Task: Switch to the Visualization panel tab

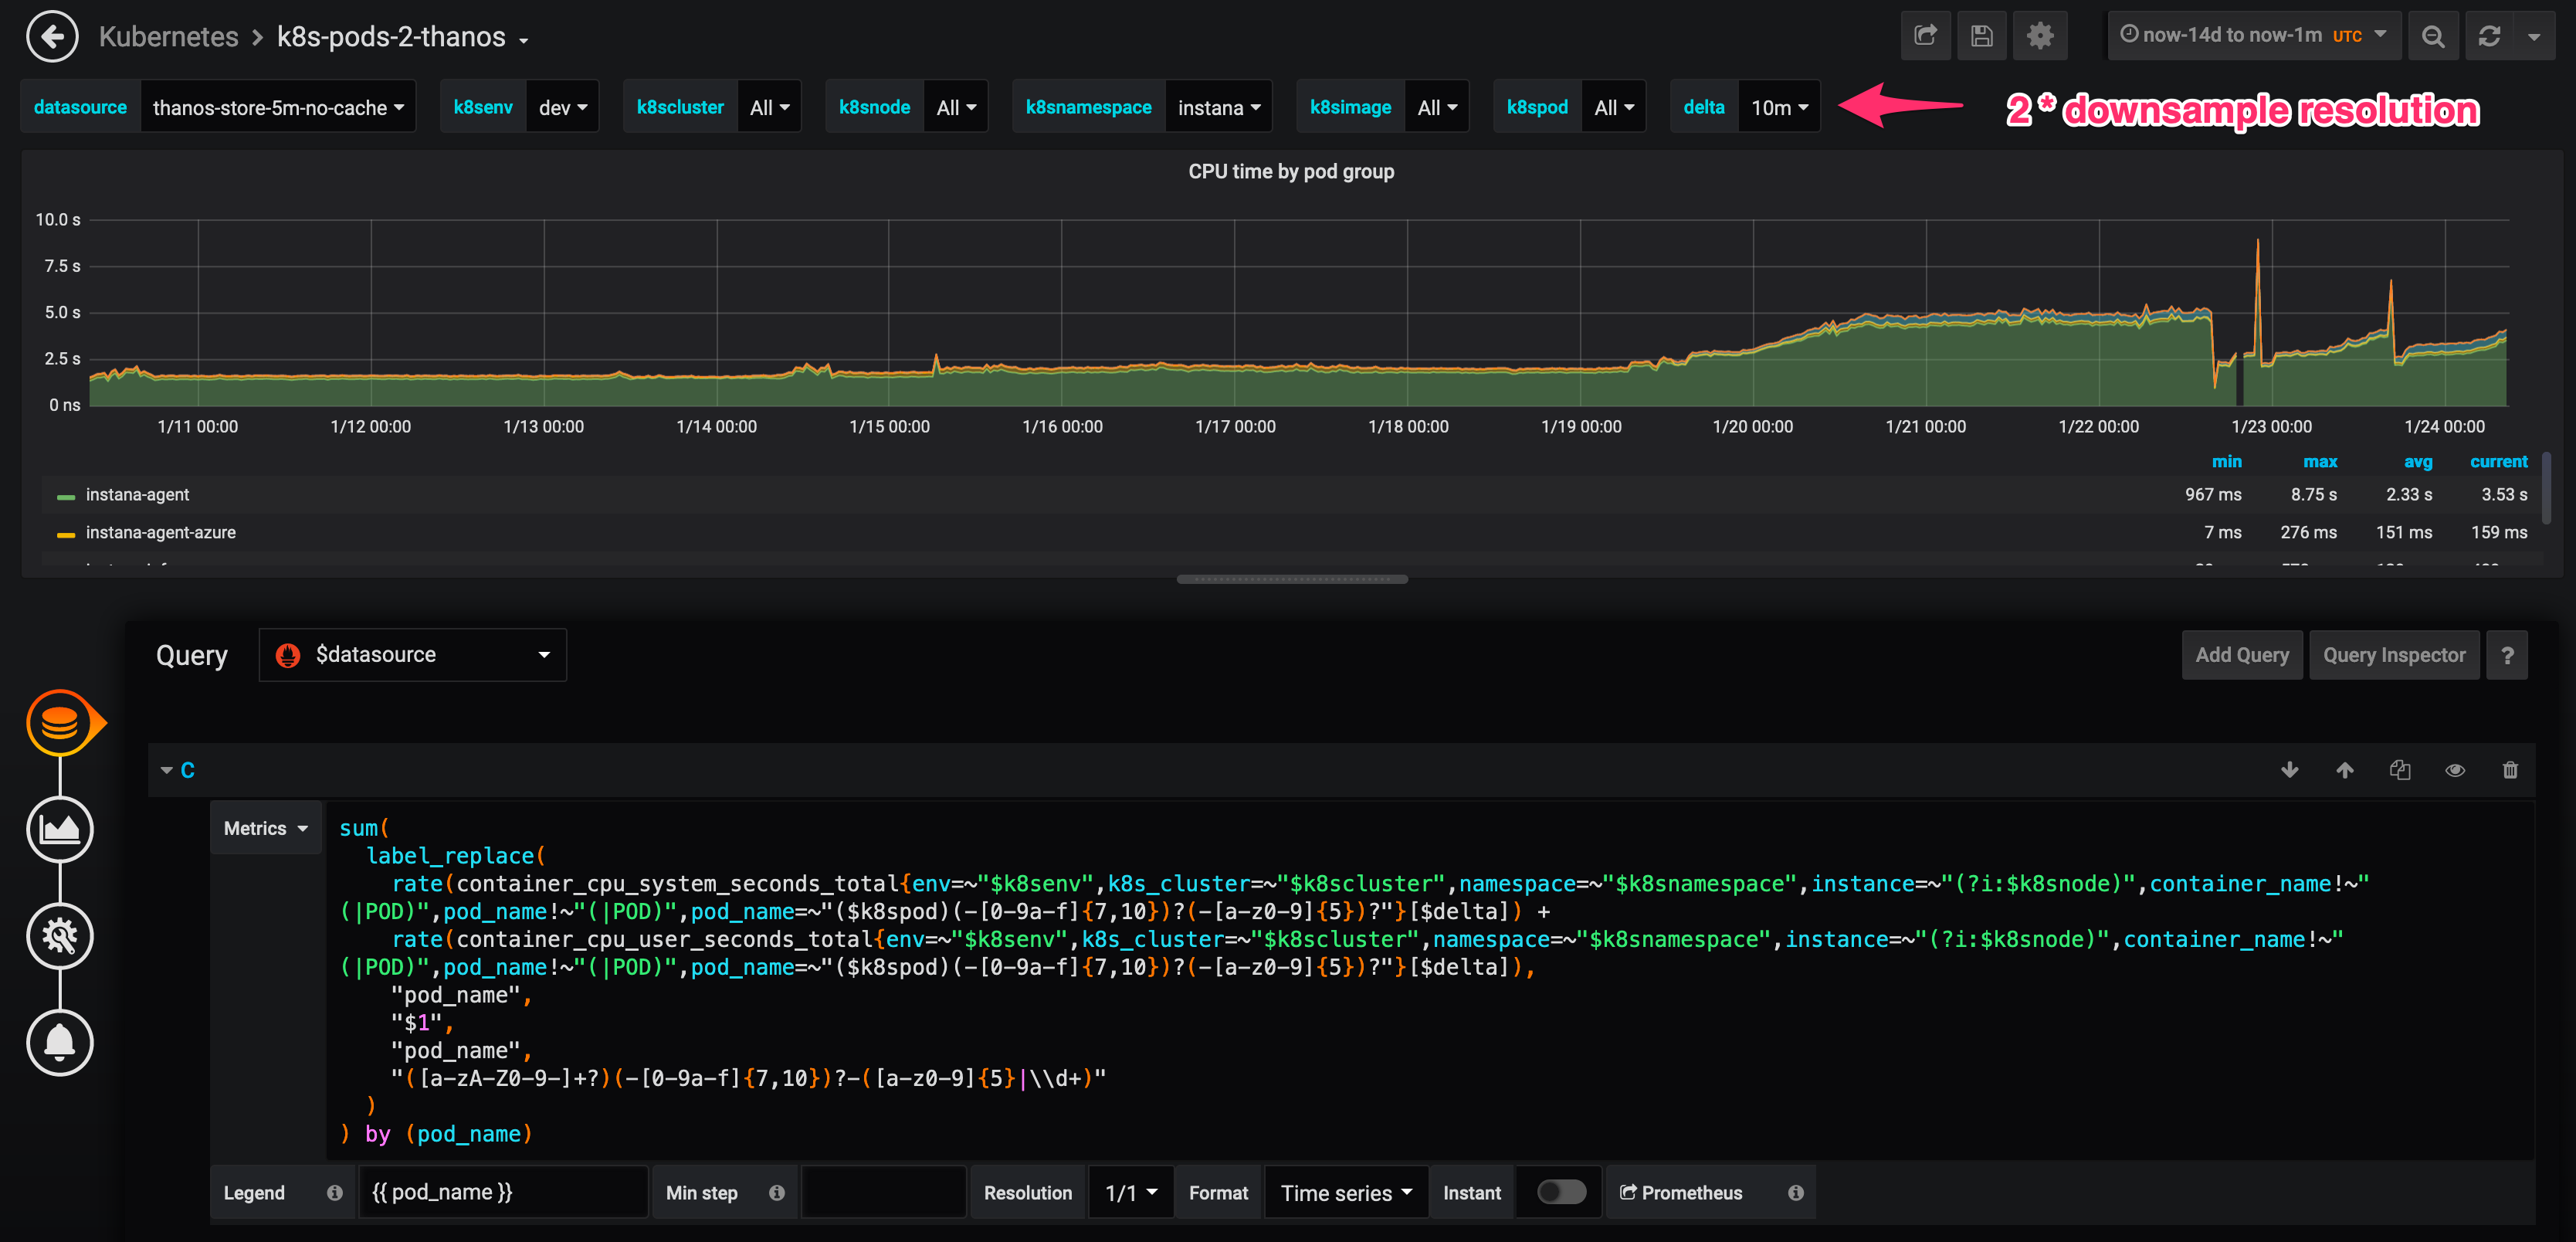Action: coord(60,829)
